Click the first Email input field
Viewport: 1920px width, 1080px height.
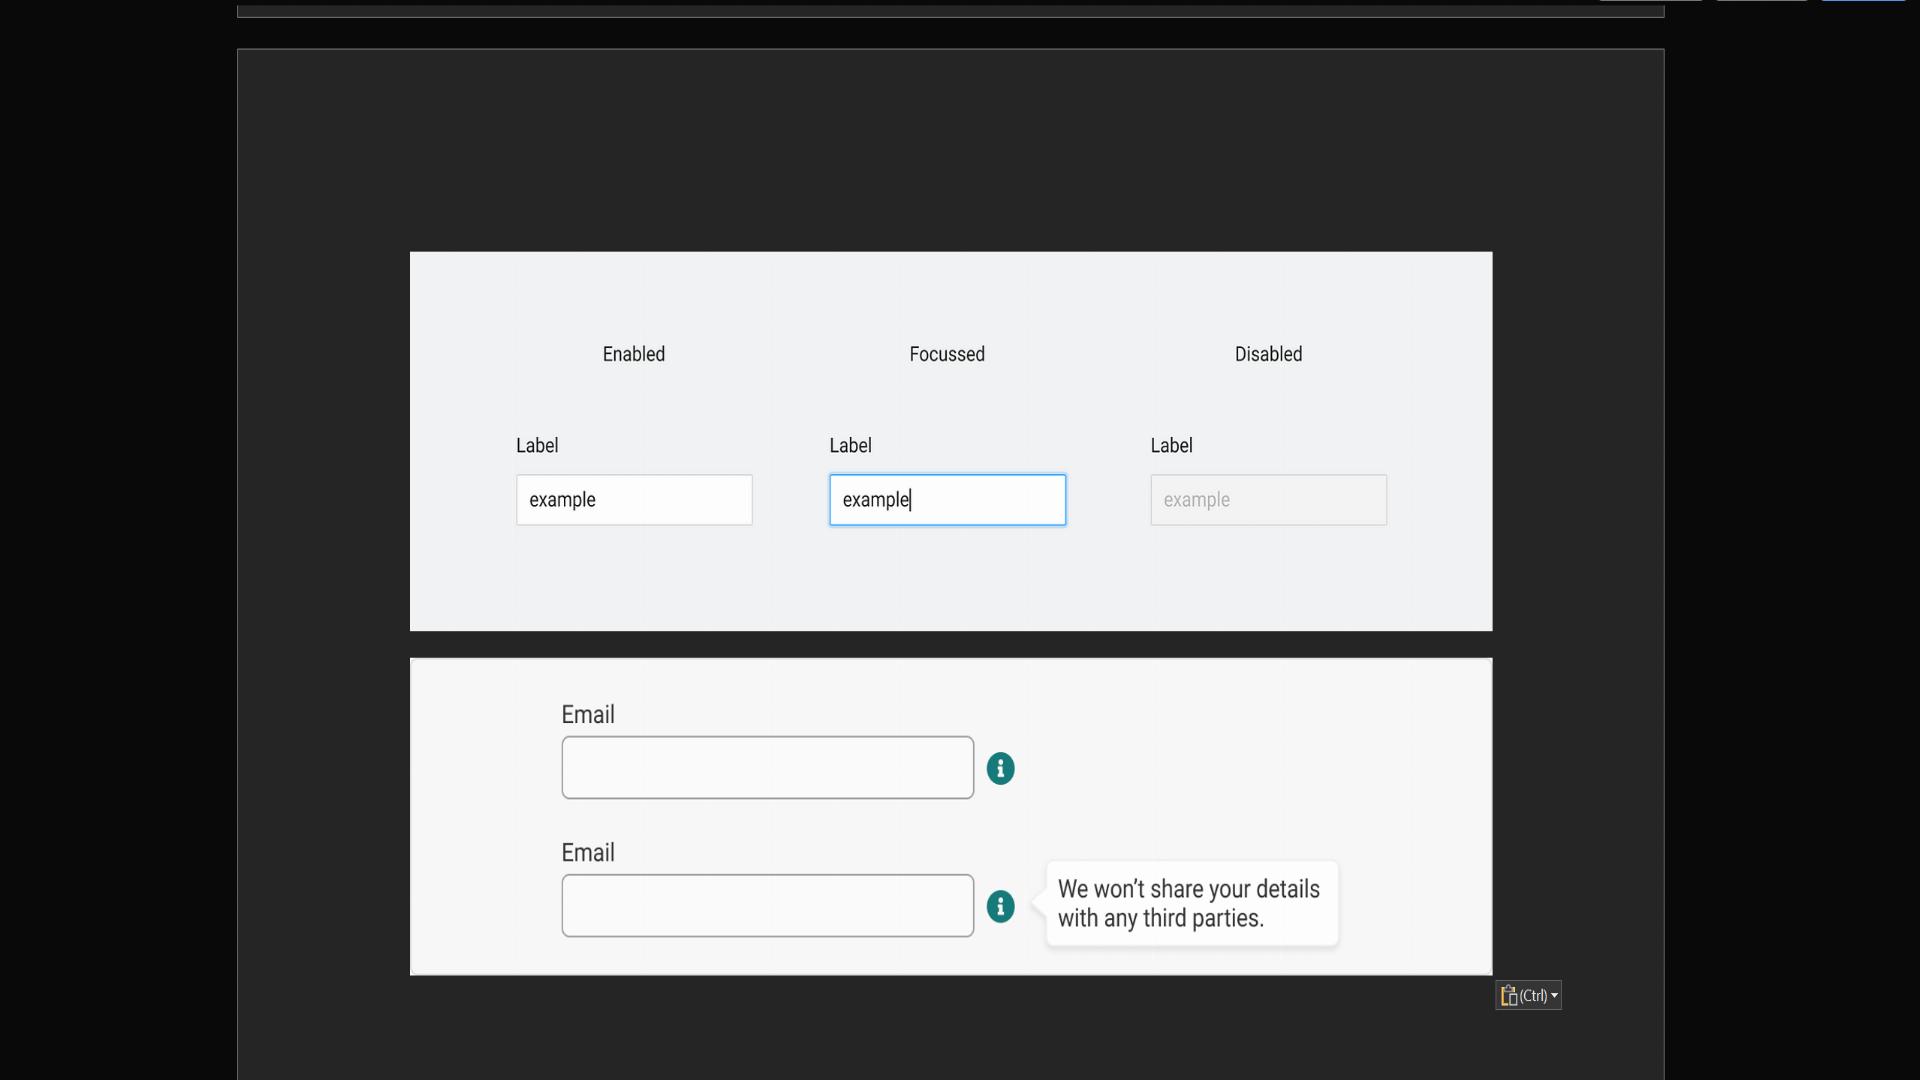[x=767, y=768]
